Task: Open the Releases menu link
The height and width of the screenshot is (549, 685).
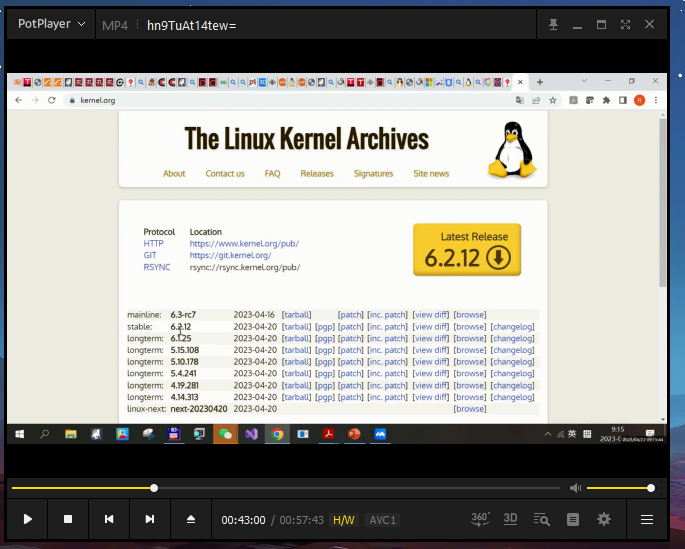Action: point(317,173)
